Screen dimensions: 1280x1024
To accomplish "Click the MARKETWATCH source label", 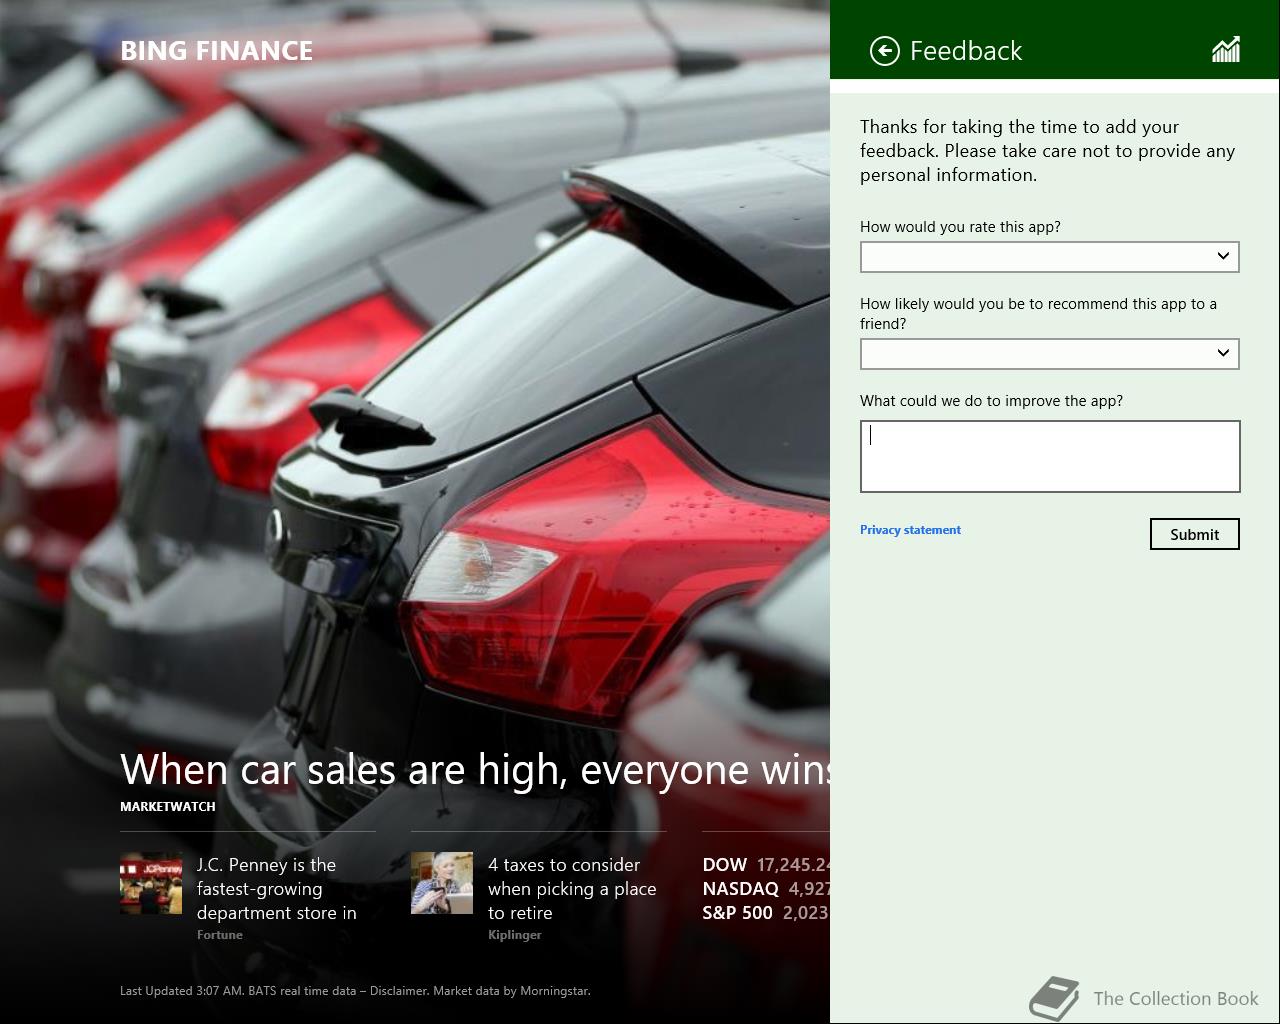I will (168, 806).
